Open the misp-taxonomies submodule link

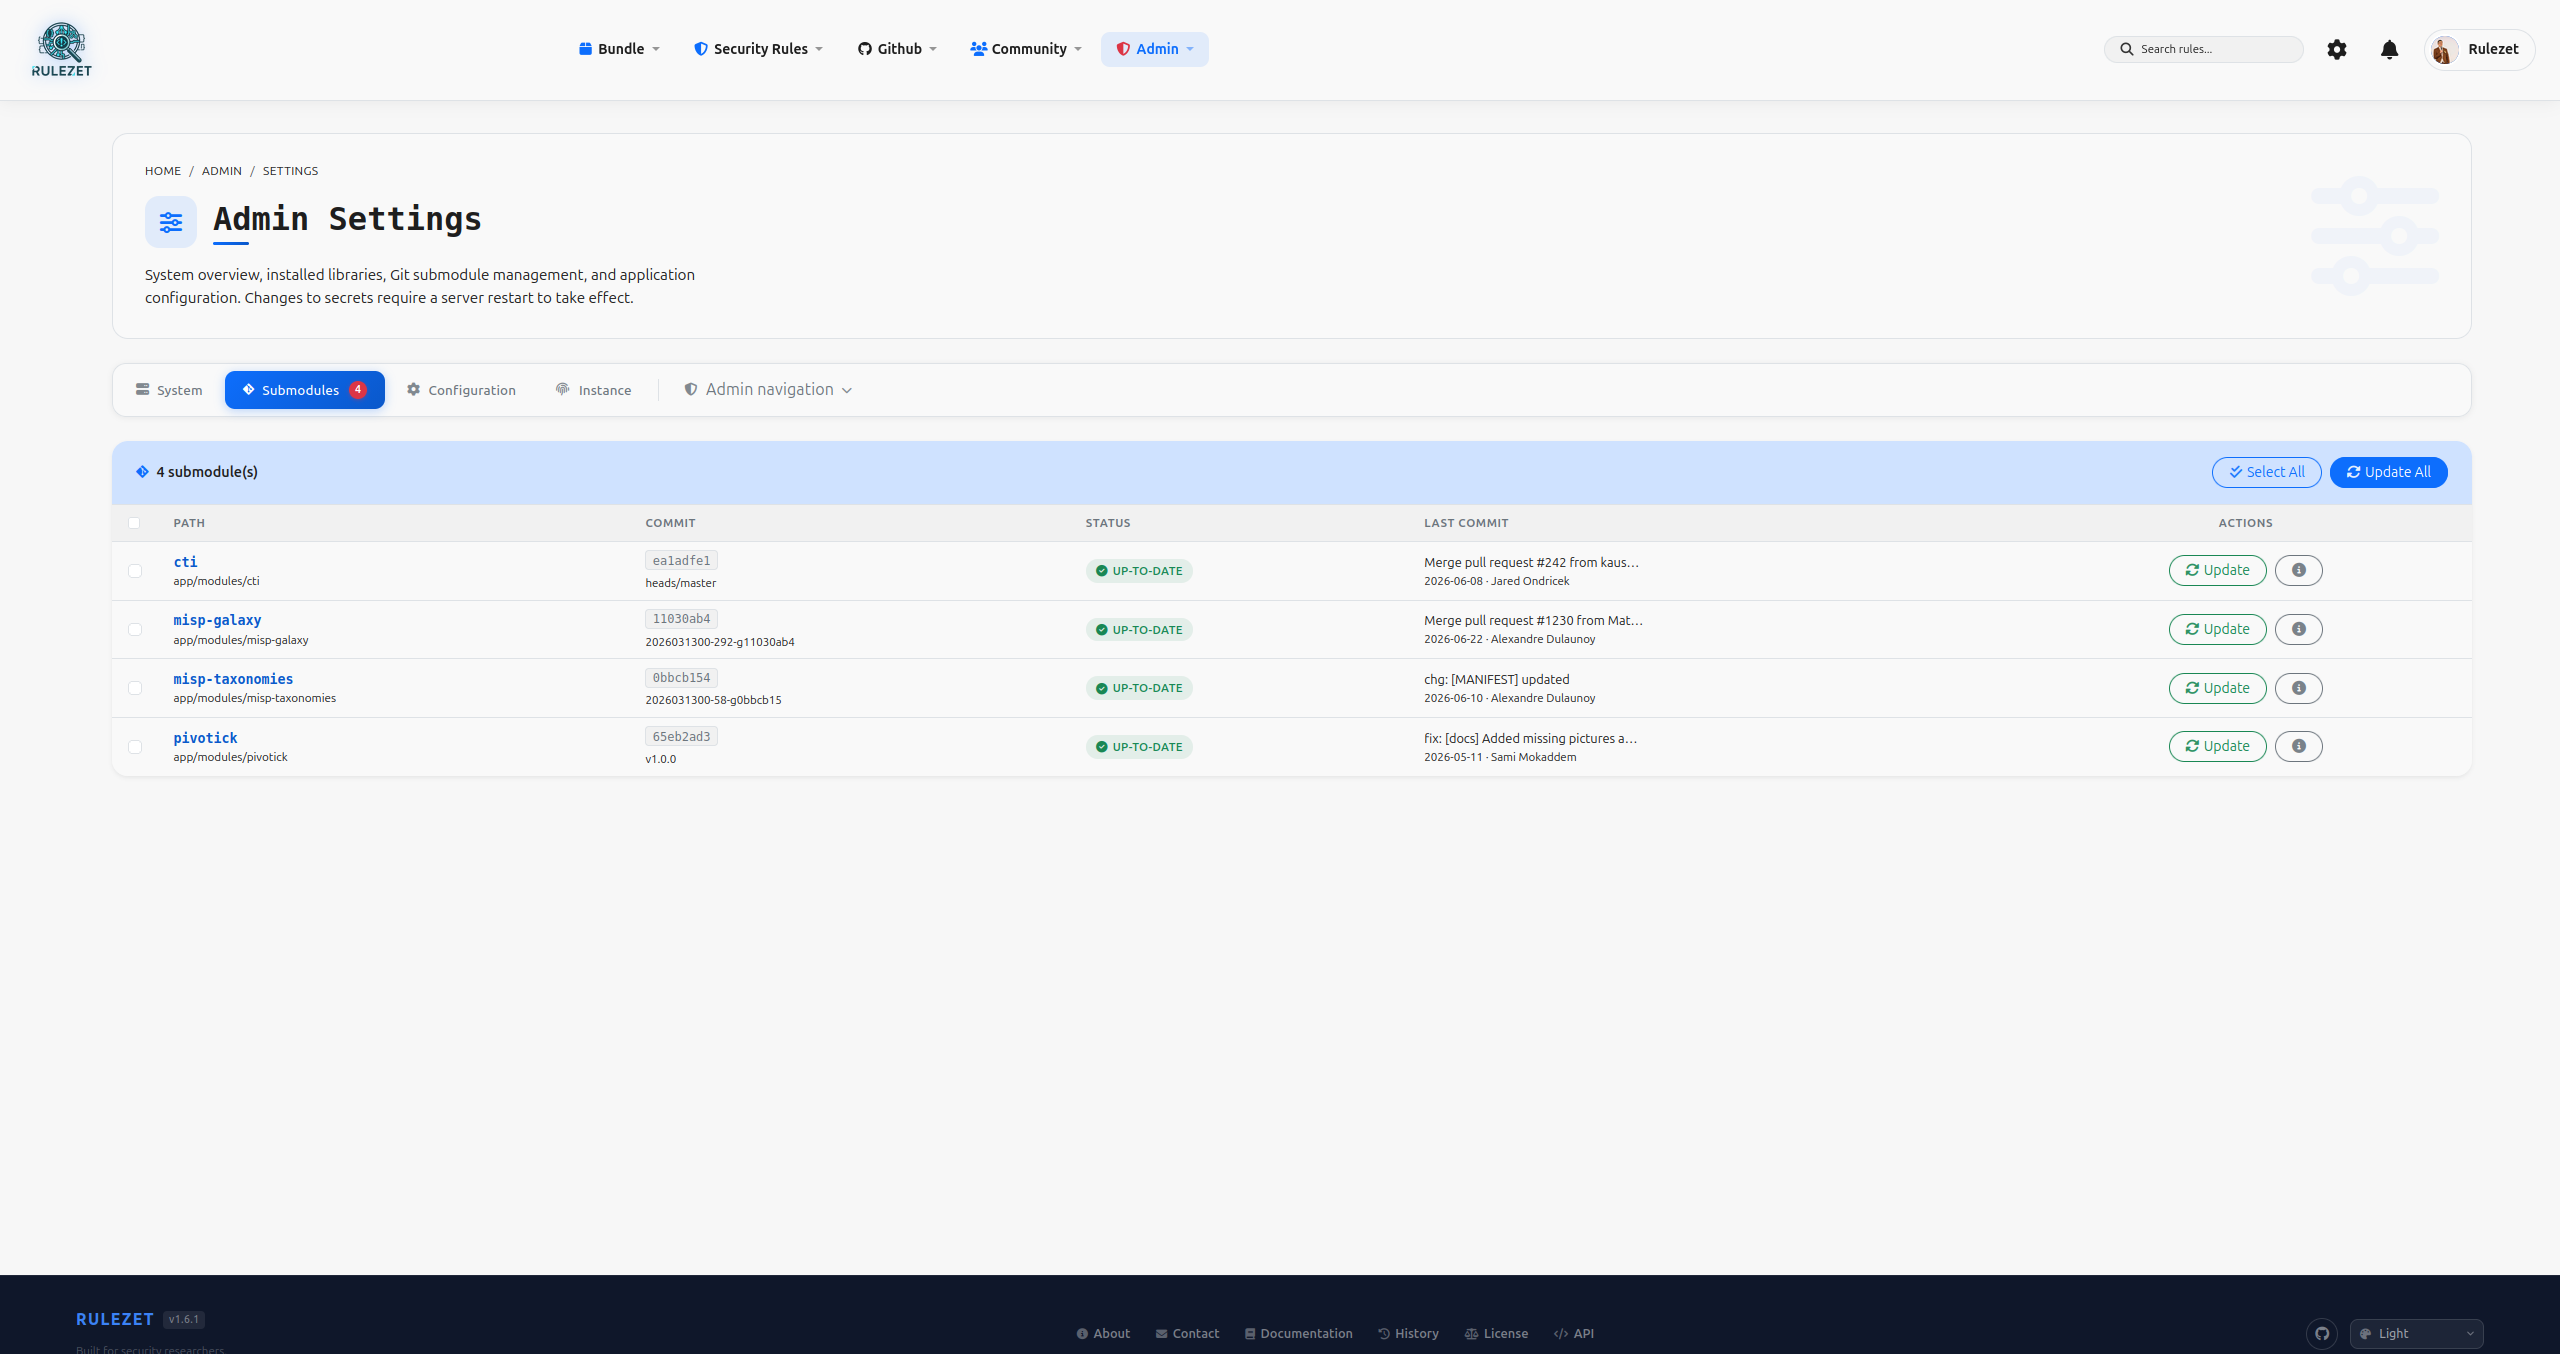click(x=233, y=679)
